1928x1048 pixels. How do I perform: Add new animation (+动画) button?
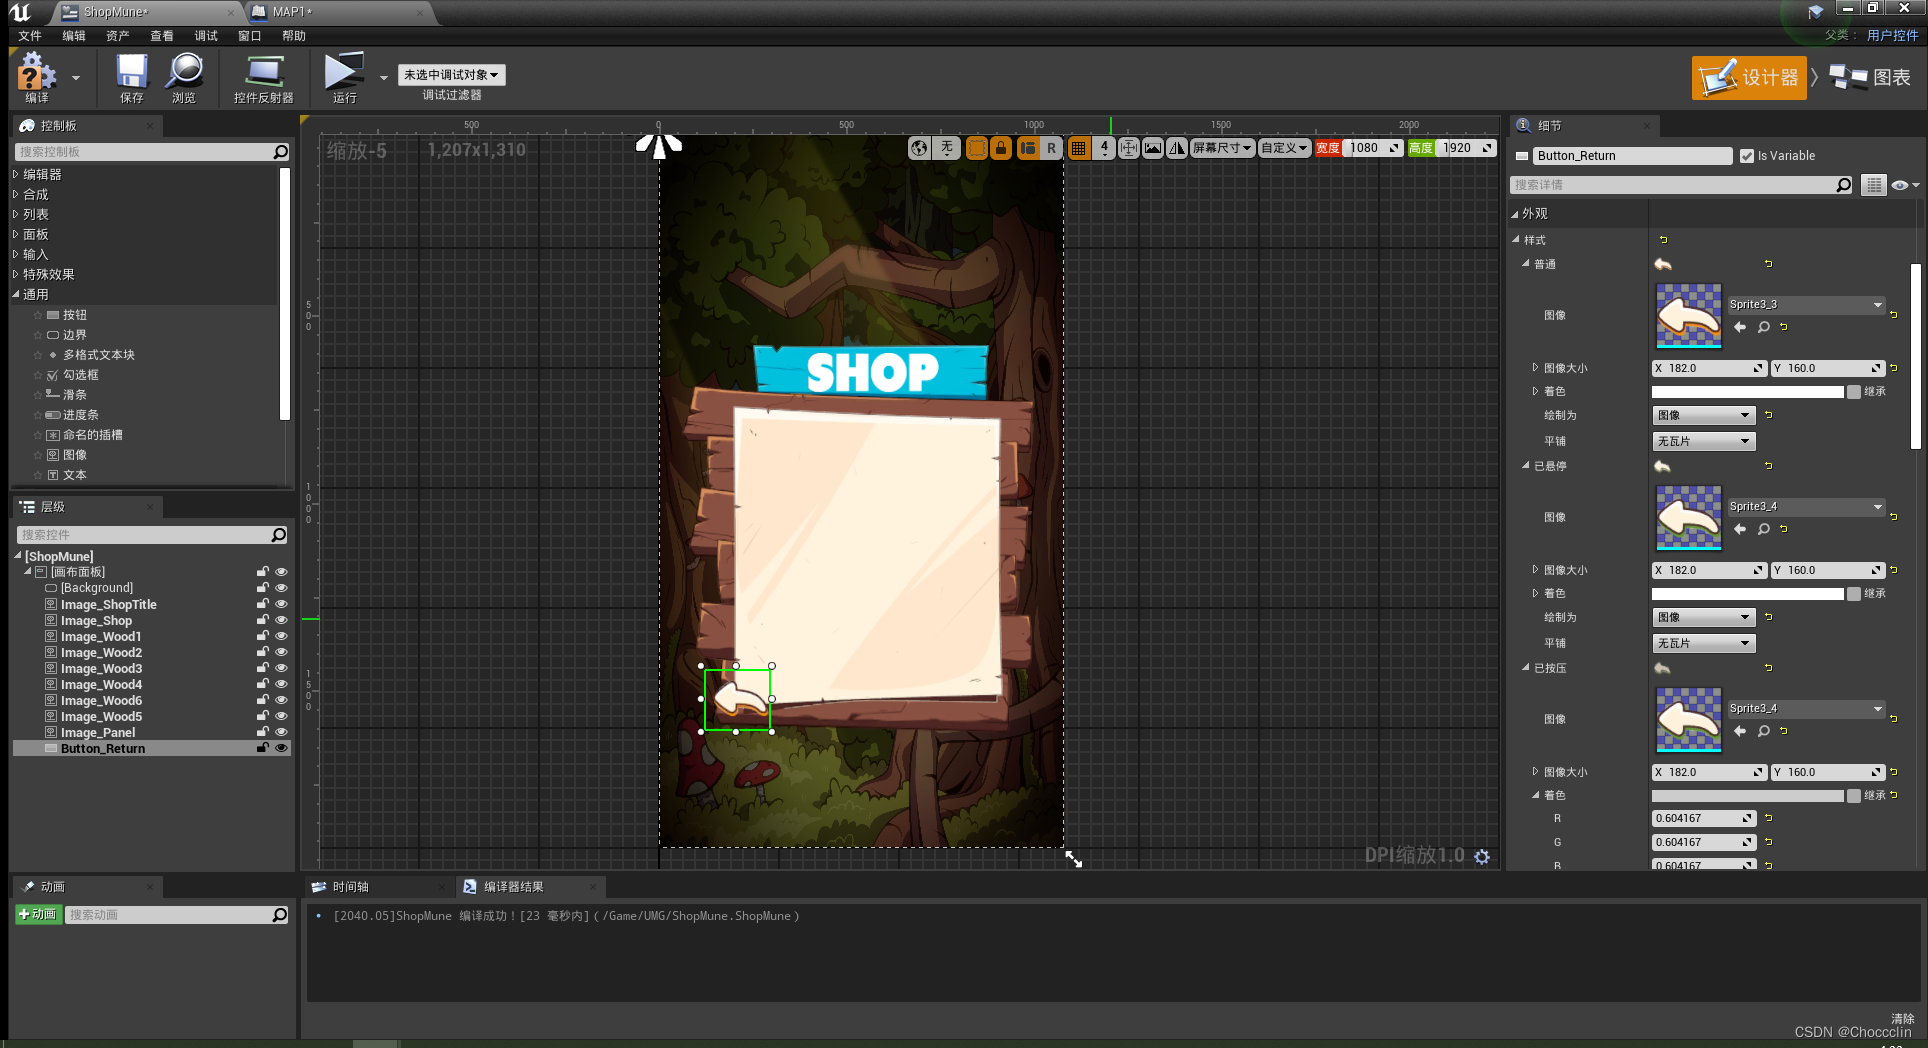click(38, 914)
